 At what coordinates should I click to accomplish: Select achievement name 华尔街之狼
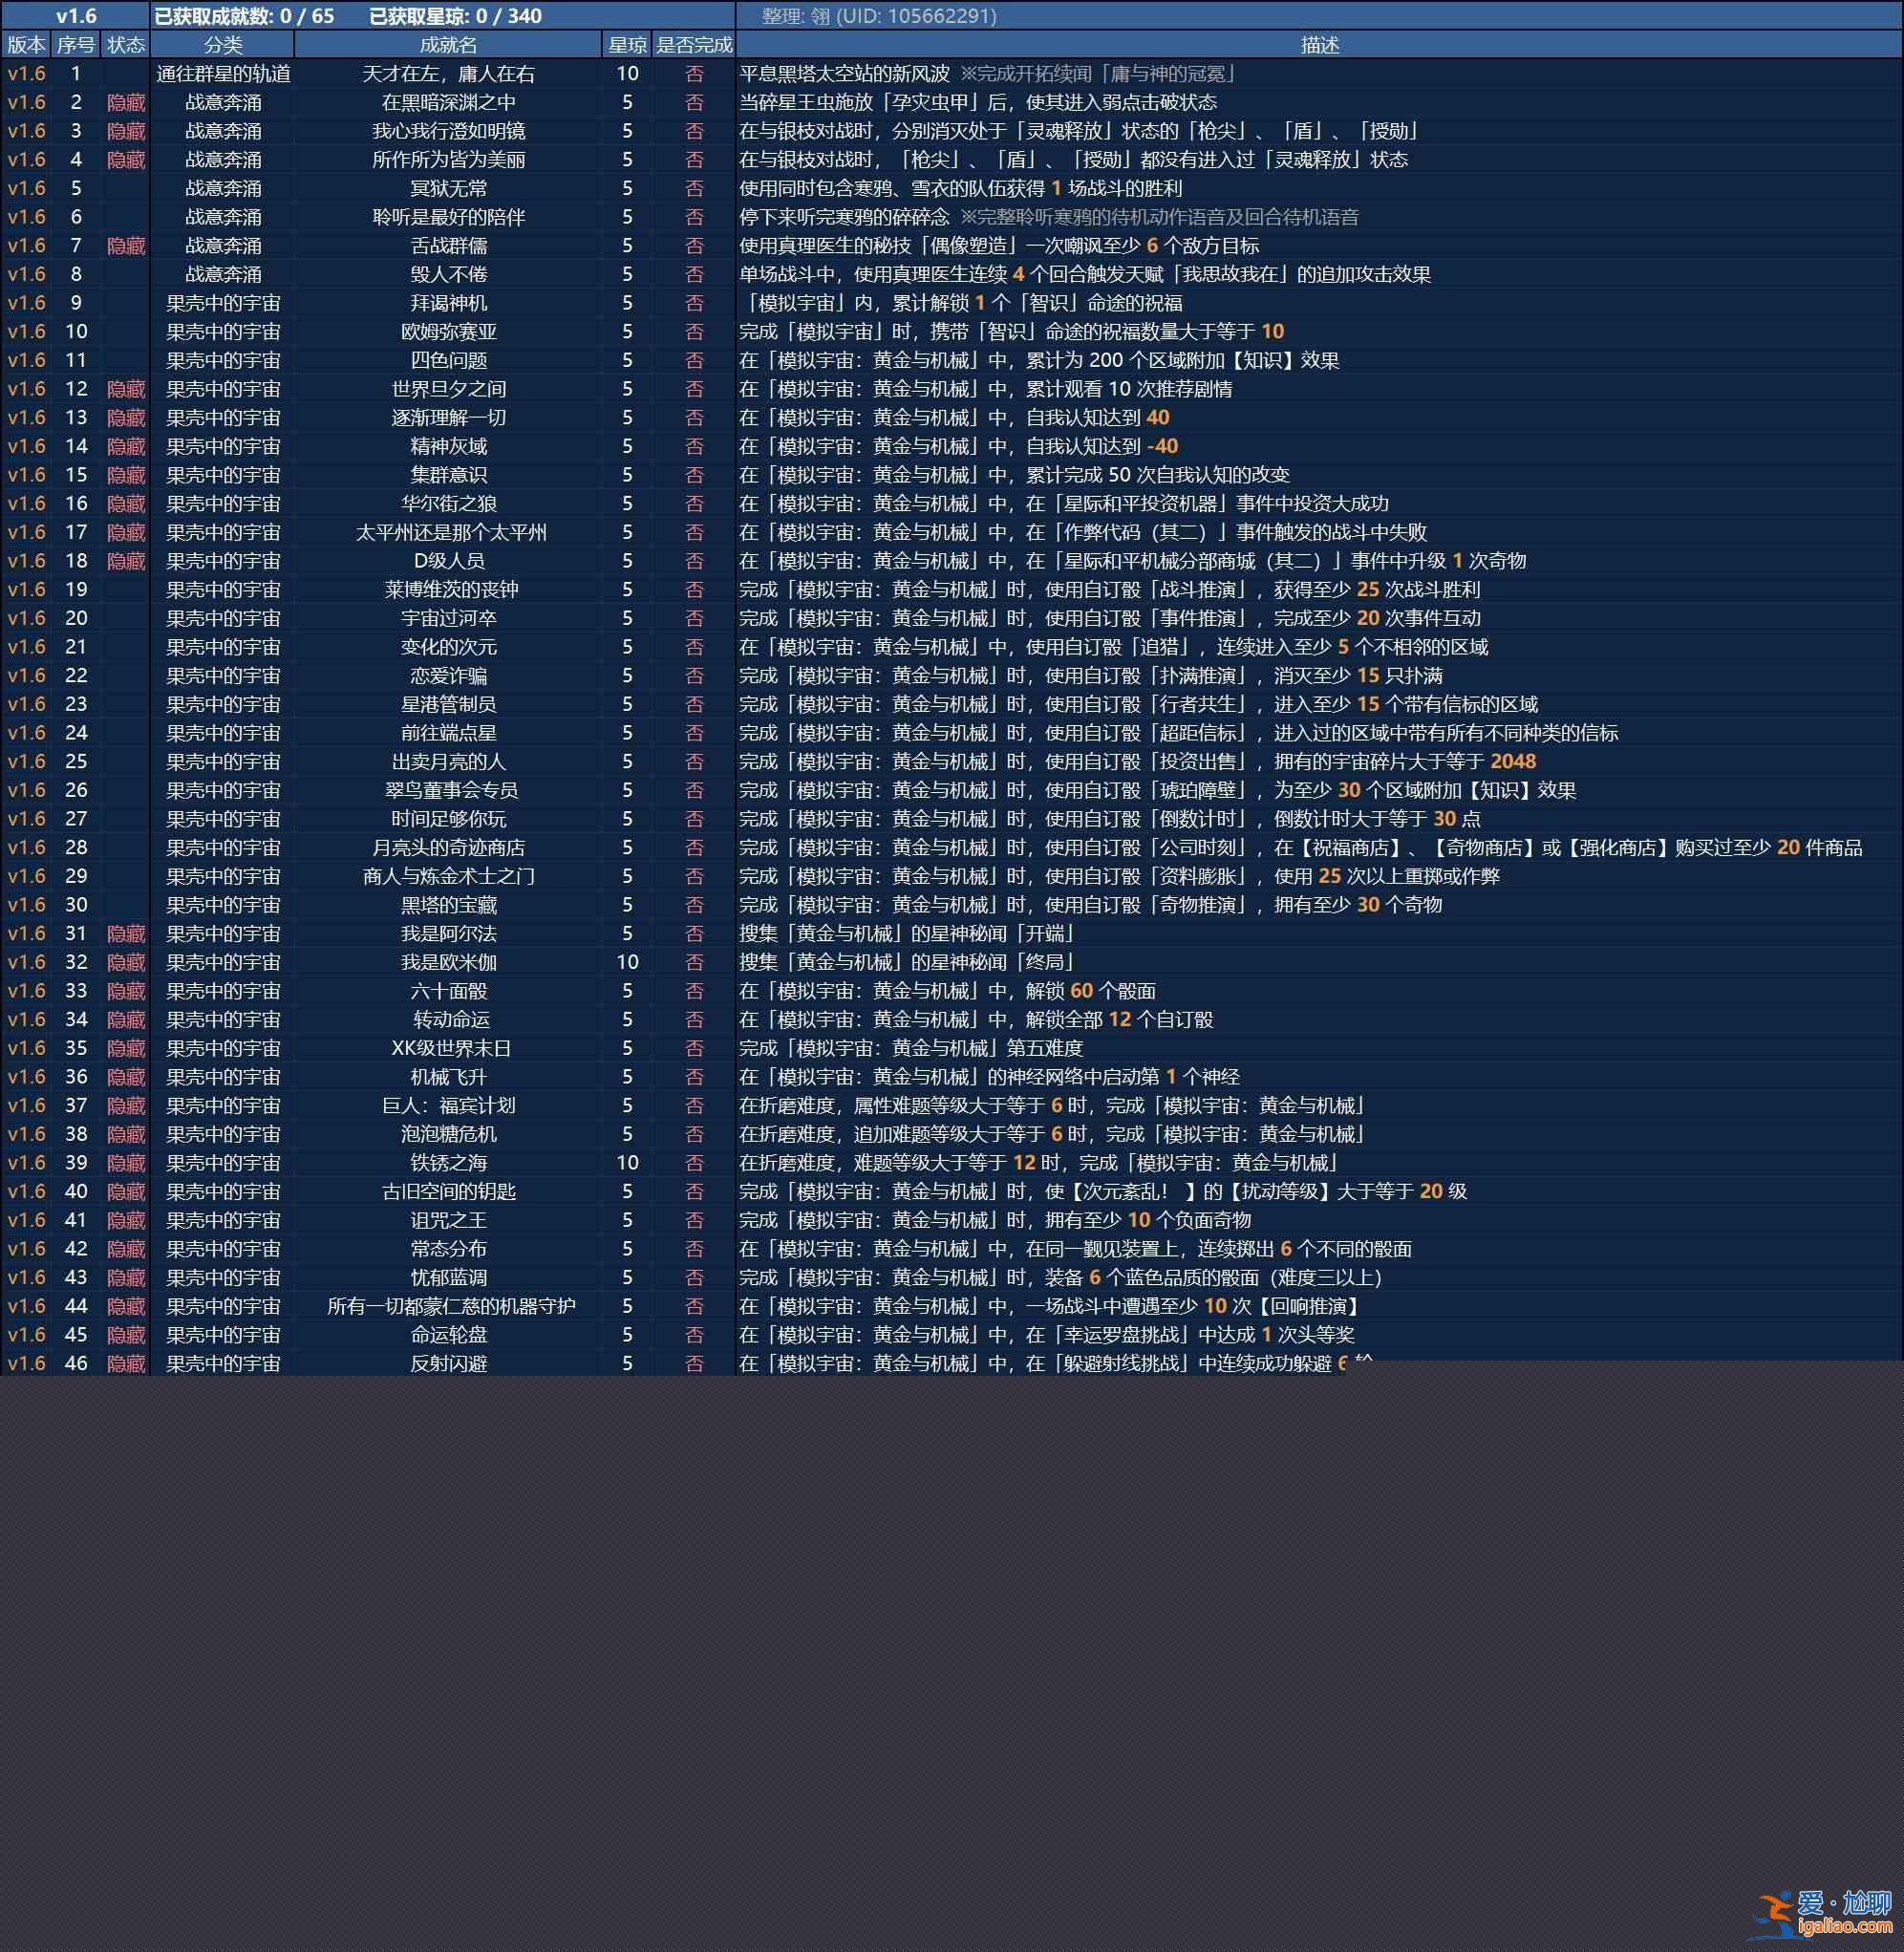(x=448, y=504)
